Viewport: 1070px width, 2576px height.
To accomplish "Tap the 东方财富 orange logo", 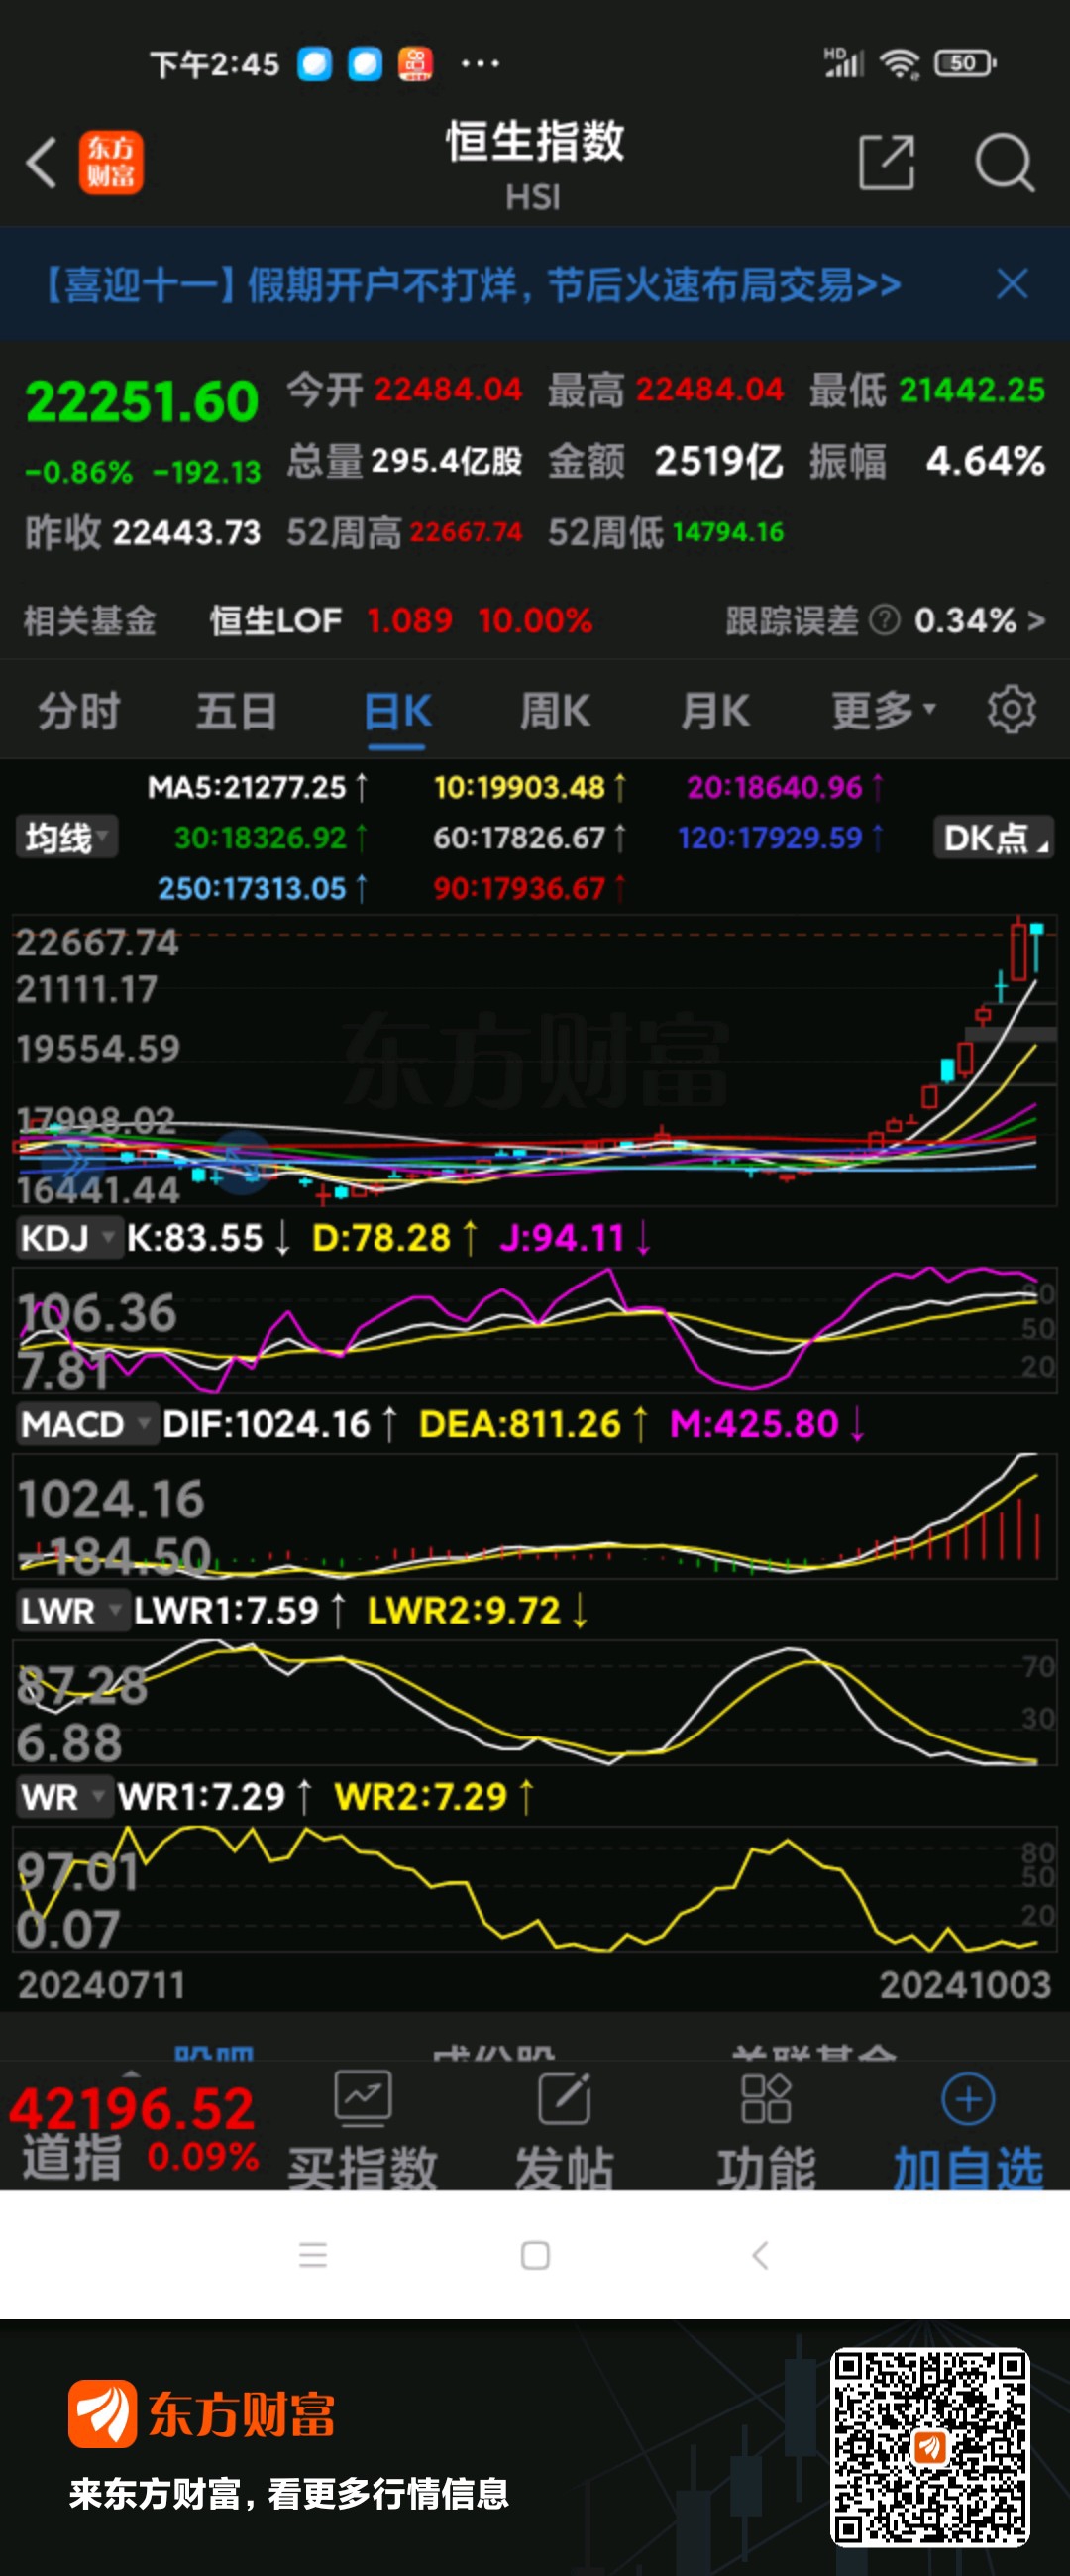I will (x=111, y=163).
